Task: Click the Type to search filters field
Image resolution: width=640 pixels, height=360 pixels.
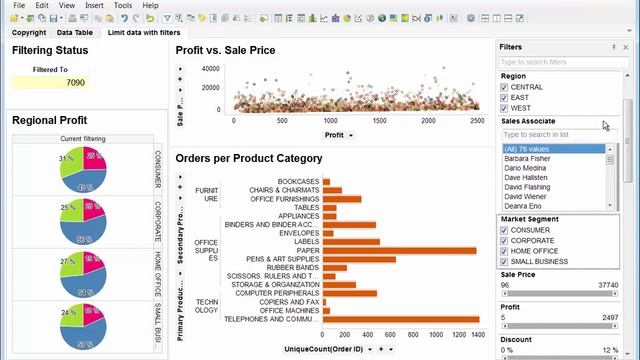Action: point(564,62)
